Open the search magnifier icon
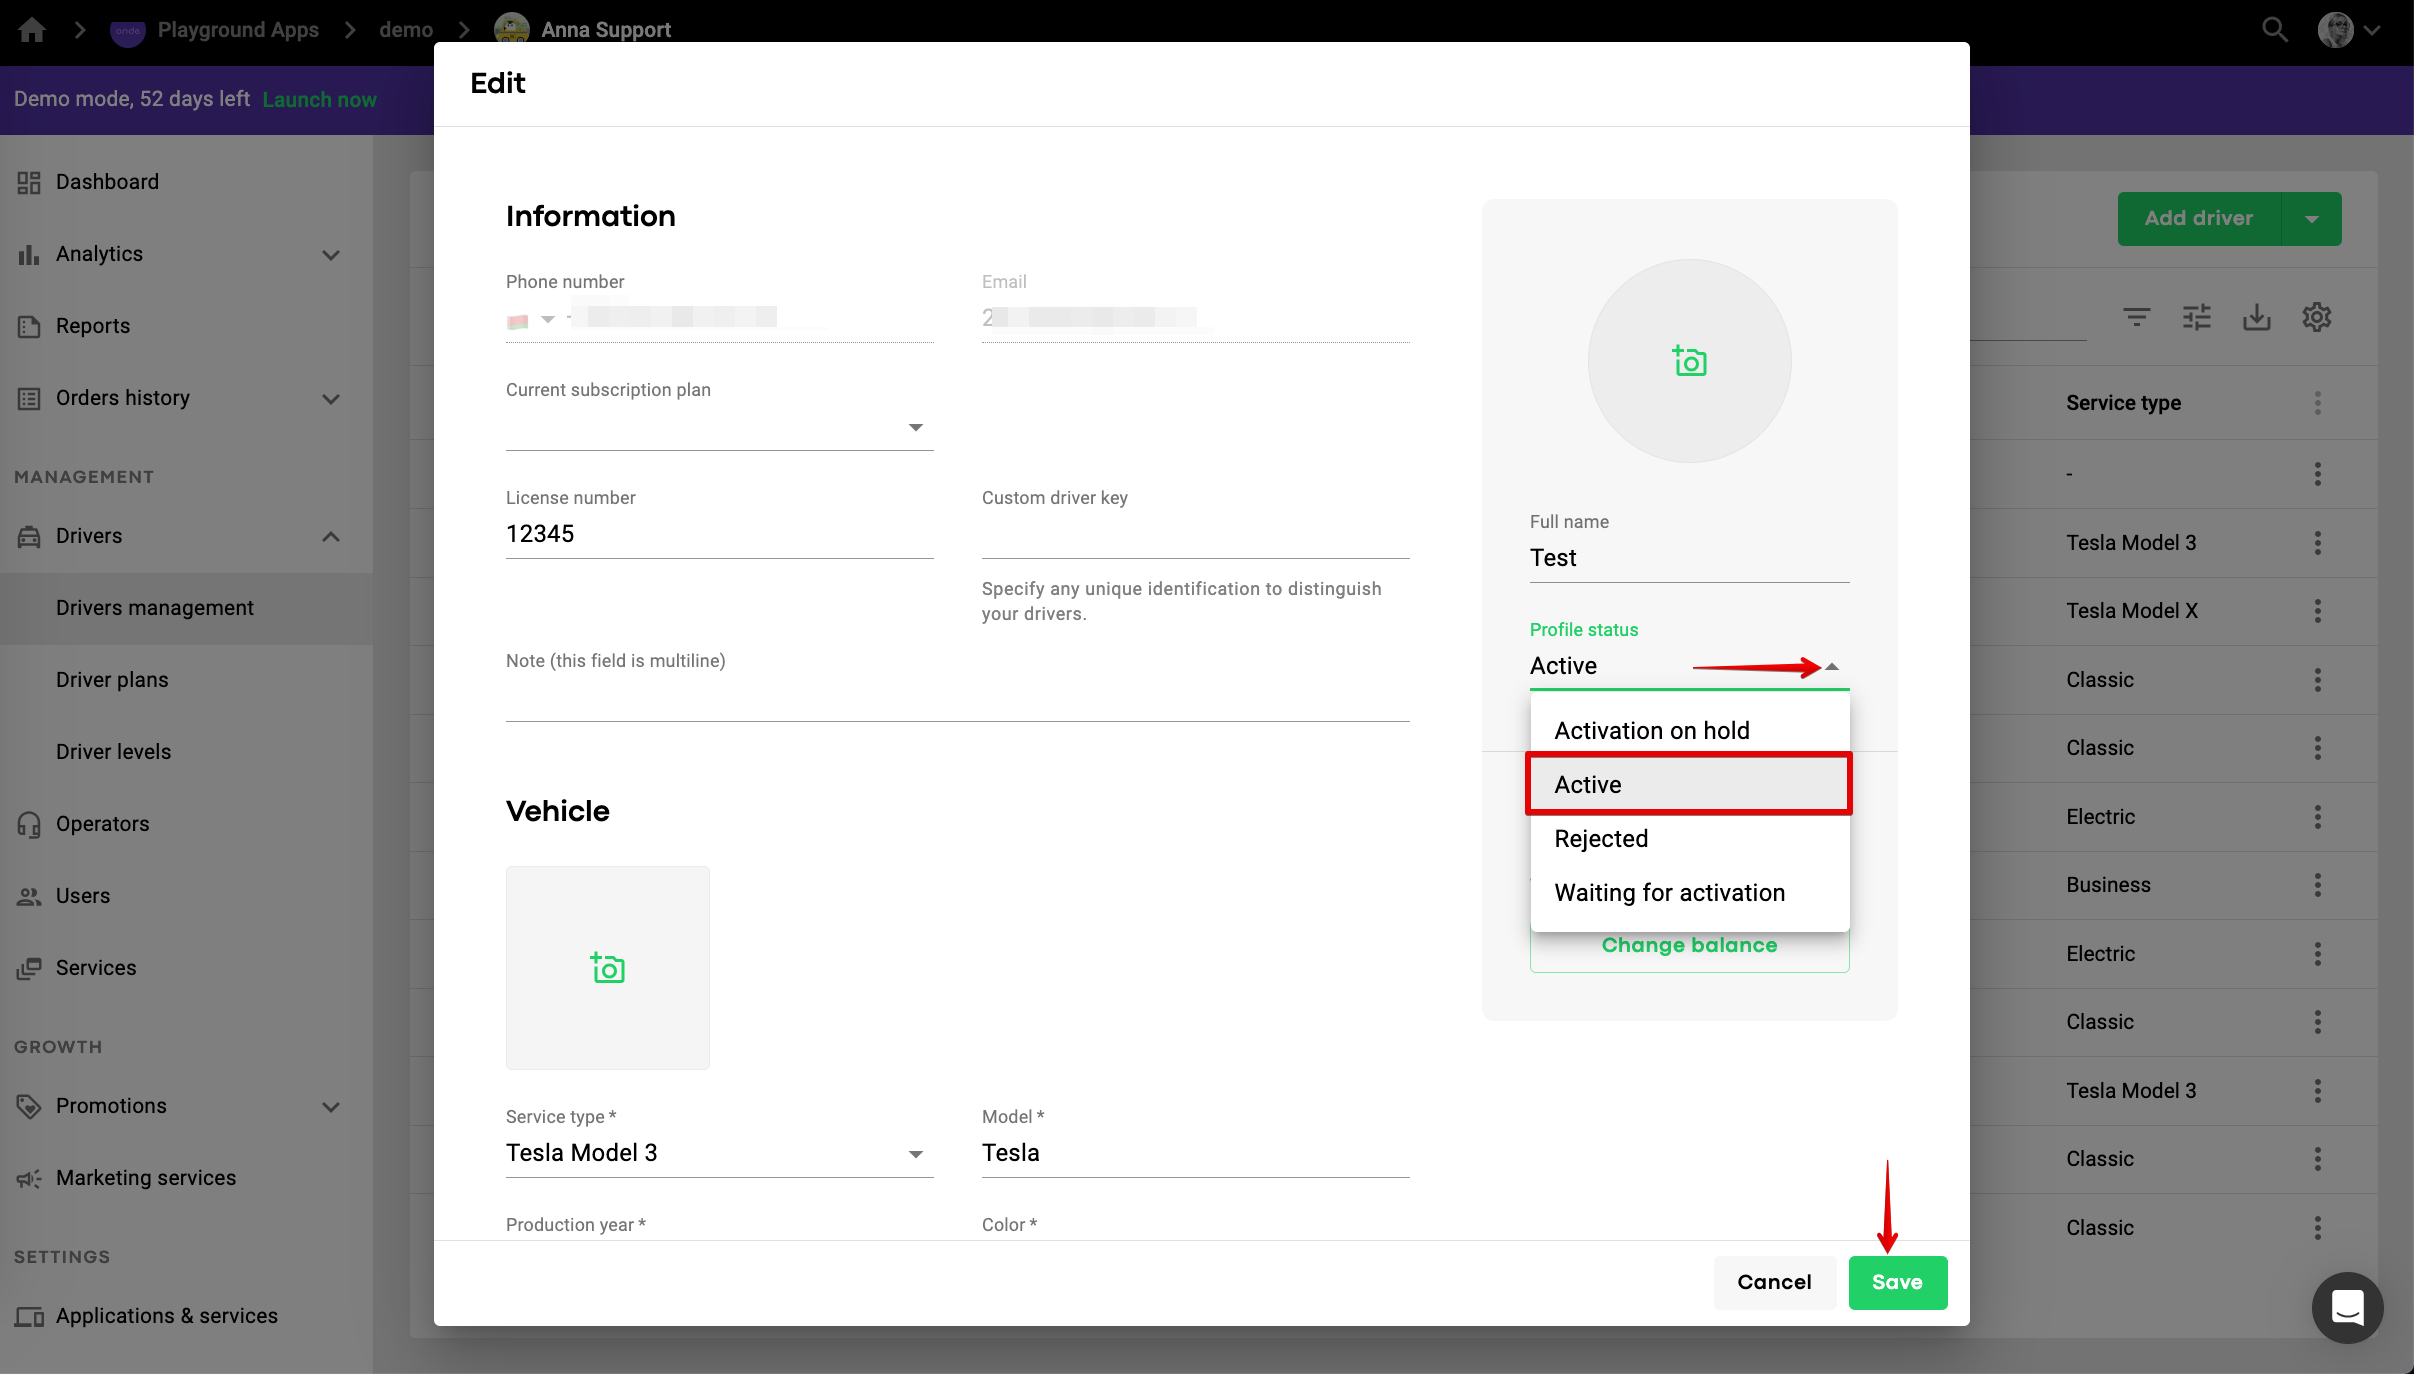This screenshot has width=2414, height=1374. (2275, 30)
